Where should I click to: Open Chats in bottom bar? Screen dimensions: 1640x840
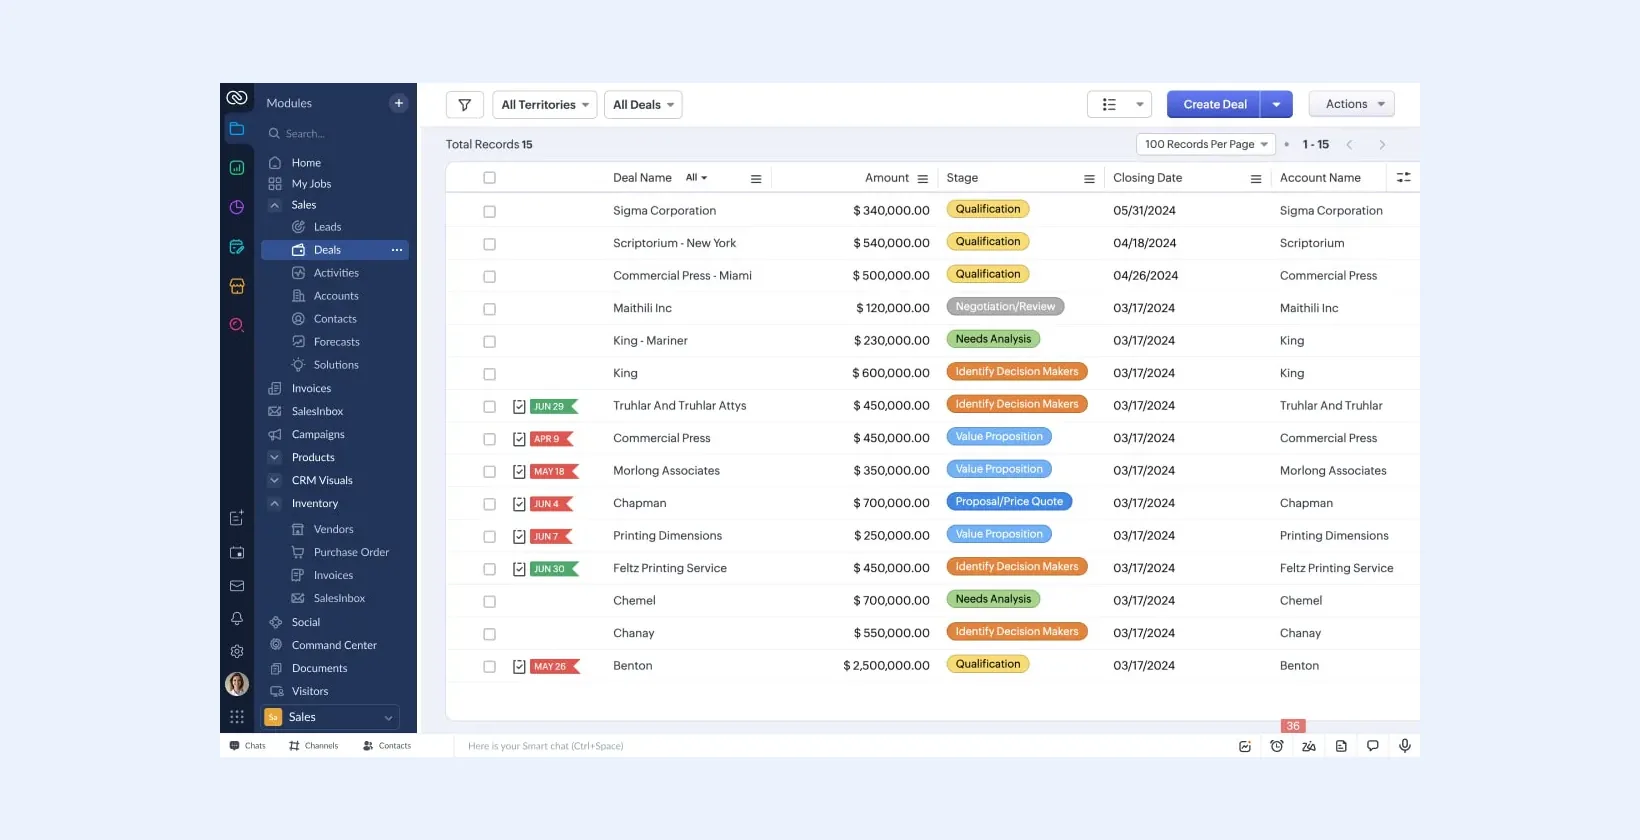coord(248,746)
